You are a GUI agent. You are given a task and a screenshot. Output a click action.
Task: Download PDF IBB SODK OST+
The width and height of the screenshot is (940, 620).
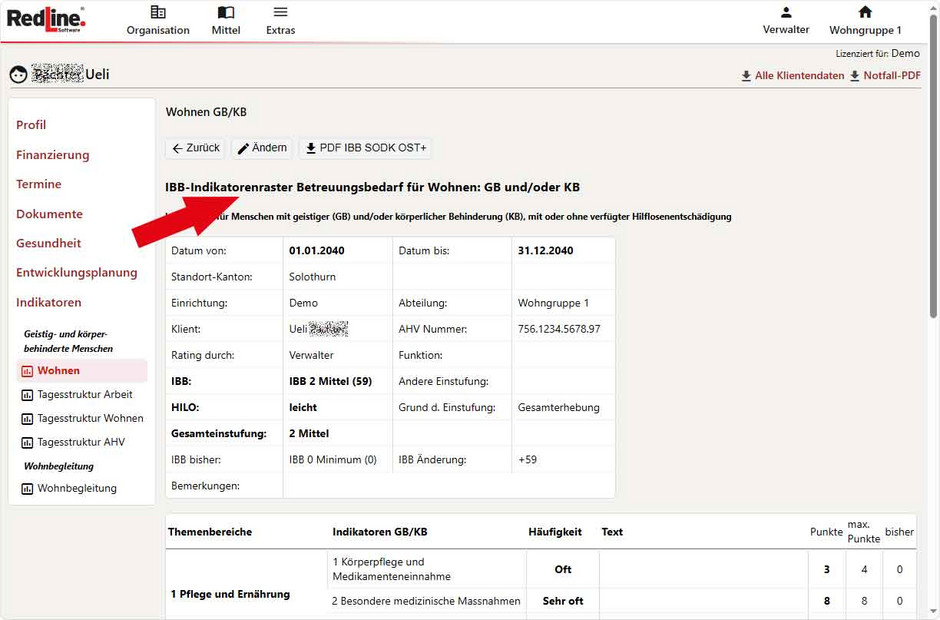(366, 148)
